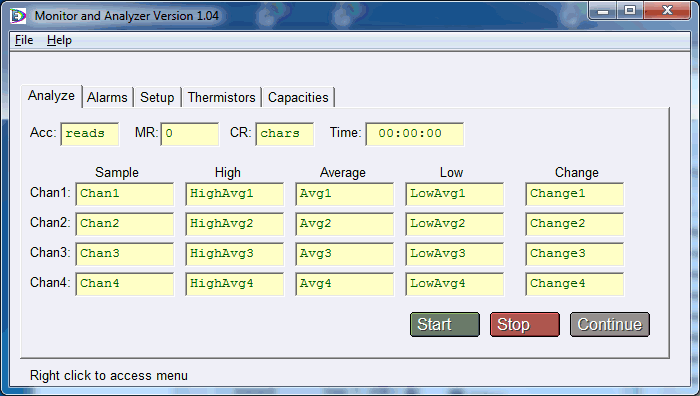Select the Analyze tab
The height and width of the screenshot is (396, 700).
point(51,96)
